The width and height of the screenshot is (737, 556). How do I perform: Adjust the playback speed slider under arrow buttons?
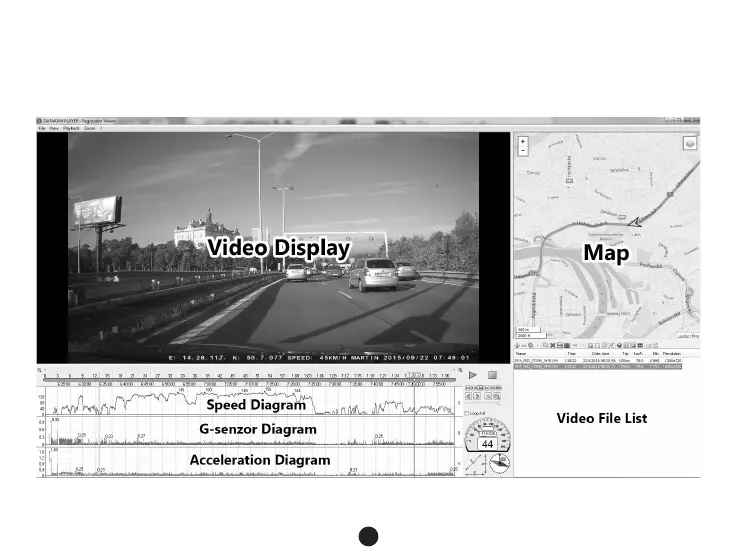[482, 403]
